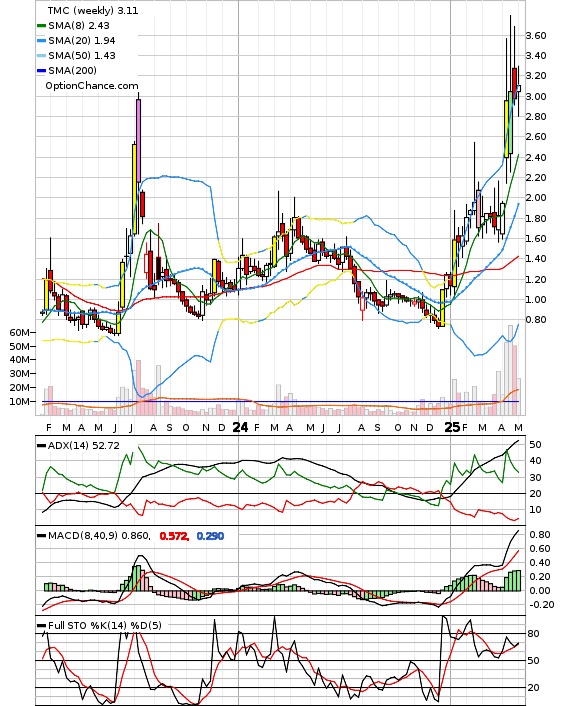This screenshot has height=706, width=566.
Task: Click the MACD(8,40,9) indicator label
Action: (x=98, y=536)
